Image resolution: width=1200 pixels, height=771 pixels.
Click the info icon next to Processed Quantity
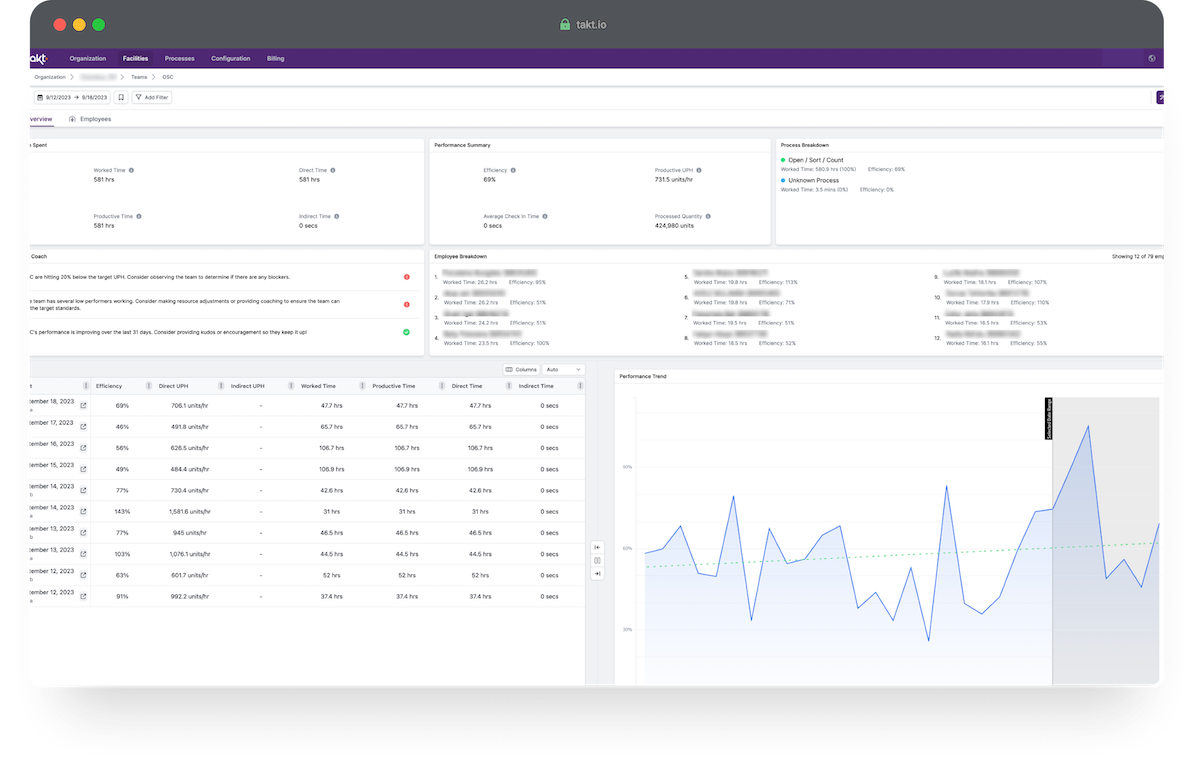tap(707, 216)
